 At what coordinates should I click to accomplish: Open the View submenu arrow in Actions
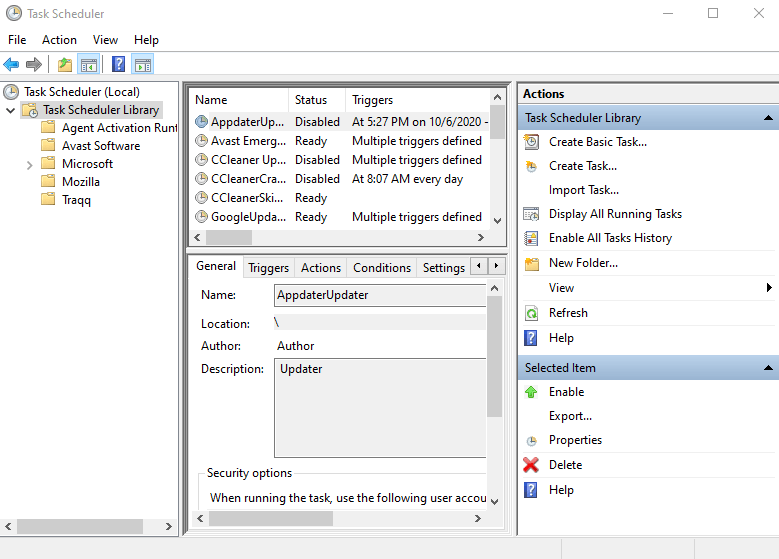pyautogui.click(x=769, y=288)
